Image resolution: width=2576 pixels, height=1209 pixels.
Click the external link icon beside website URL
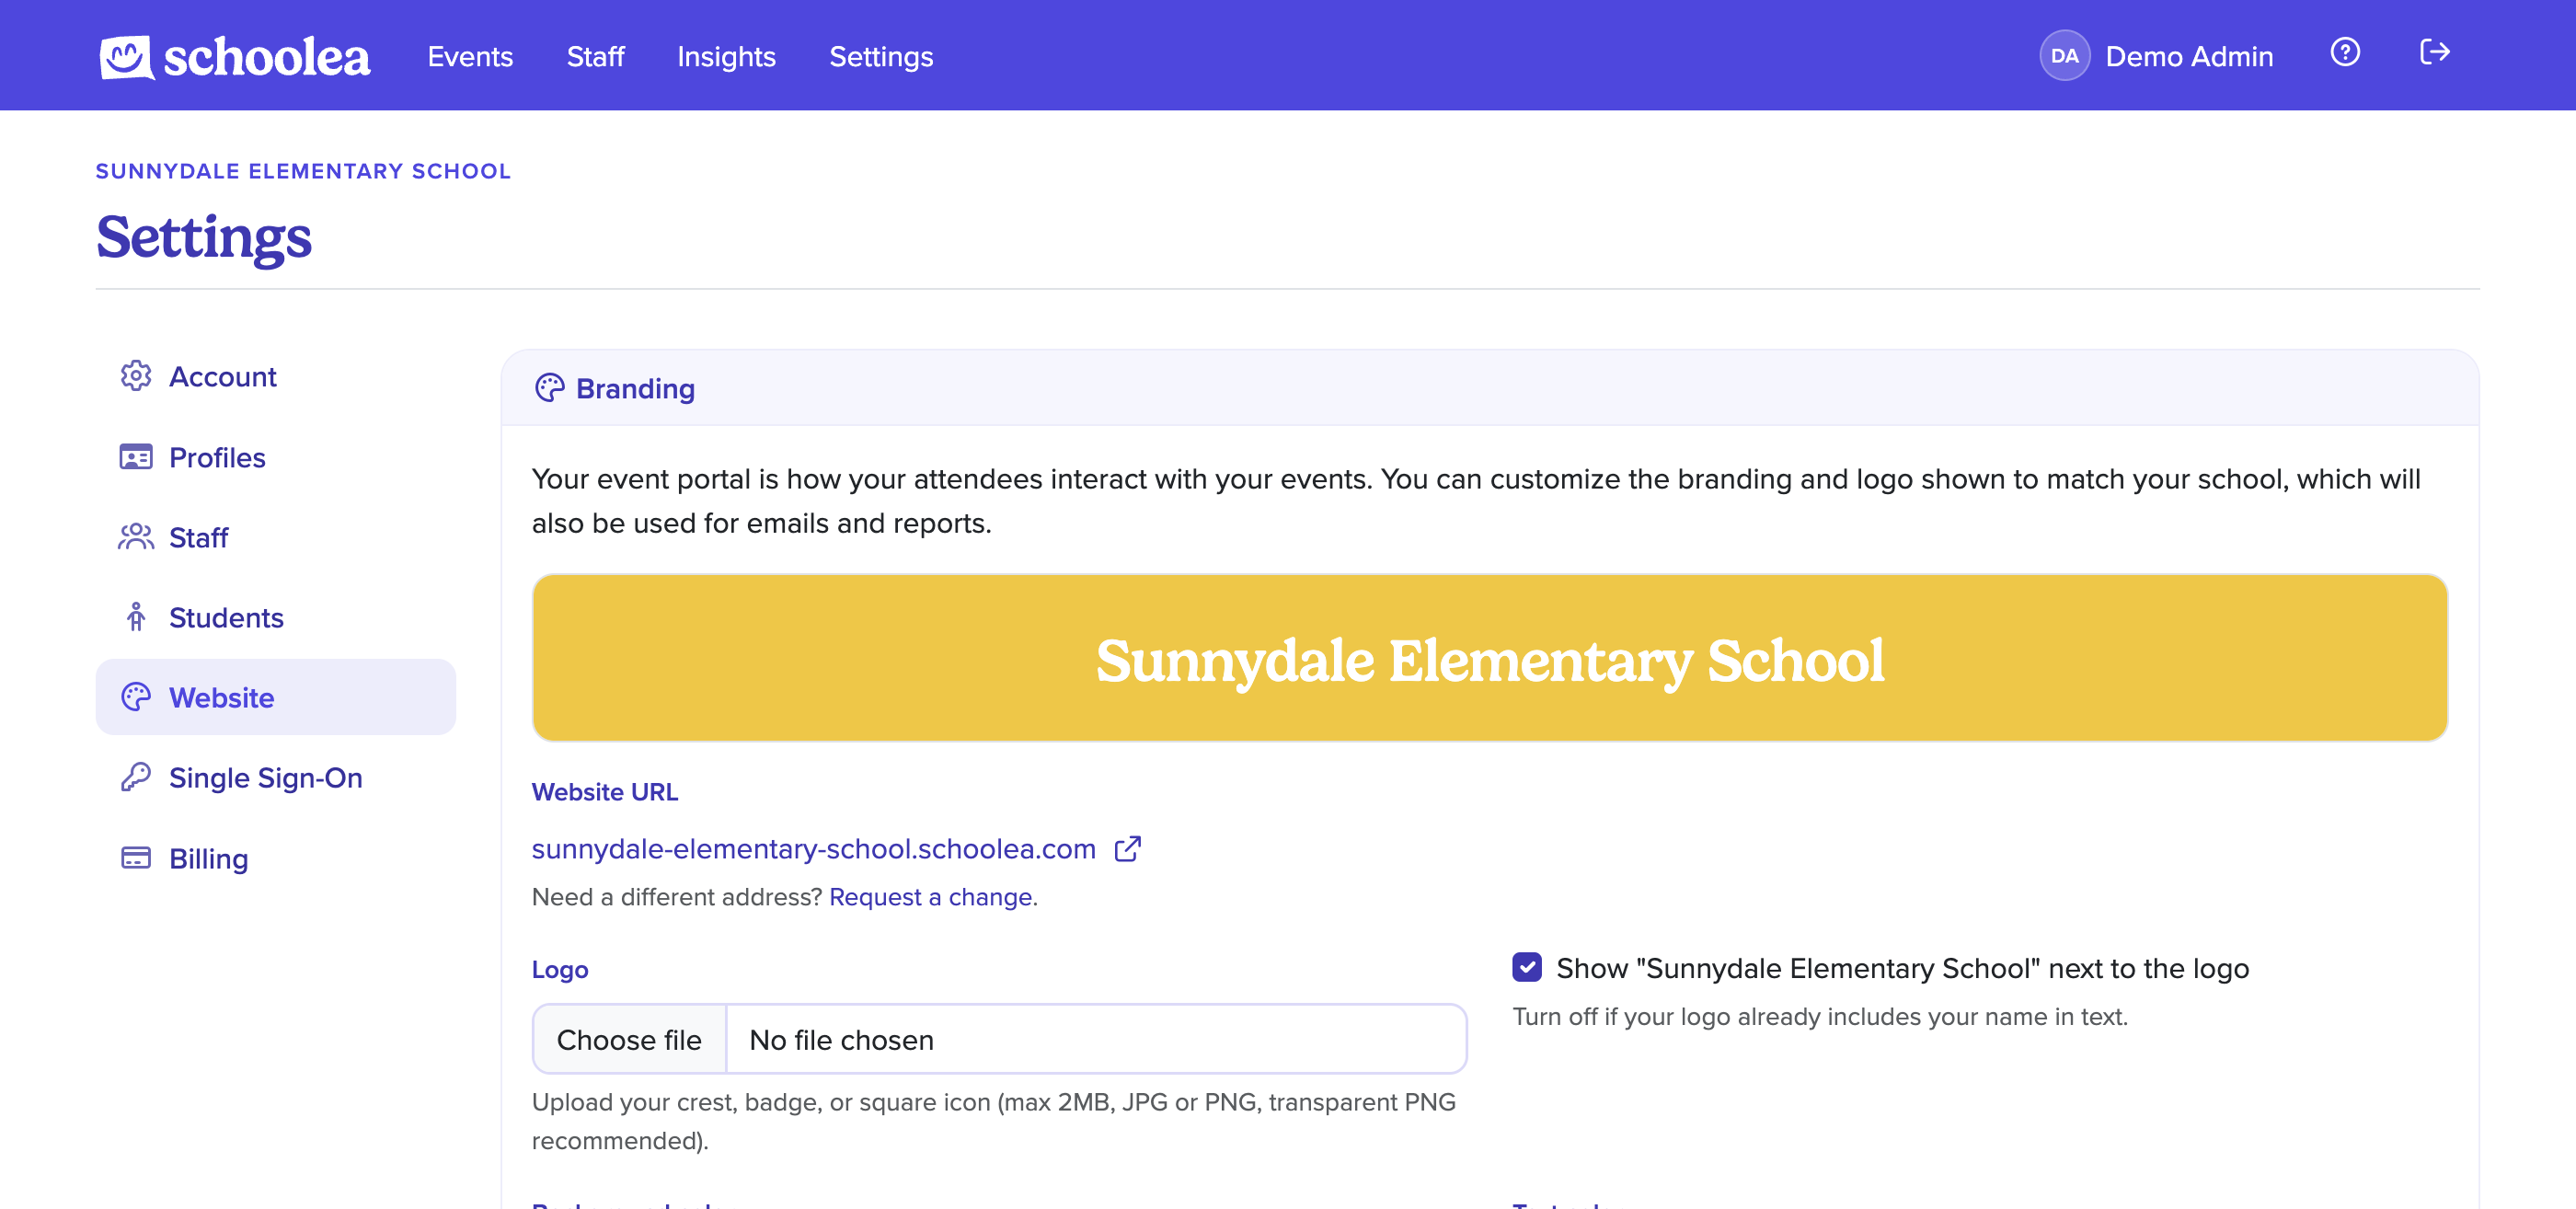1128,848
